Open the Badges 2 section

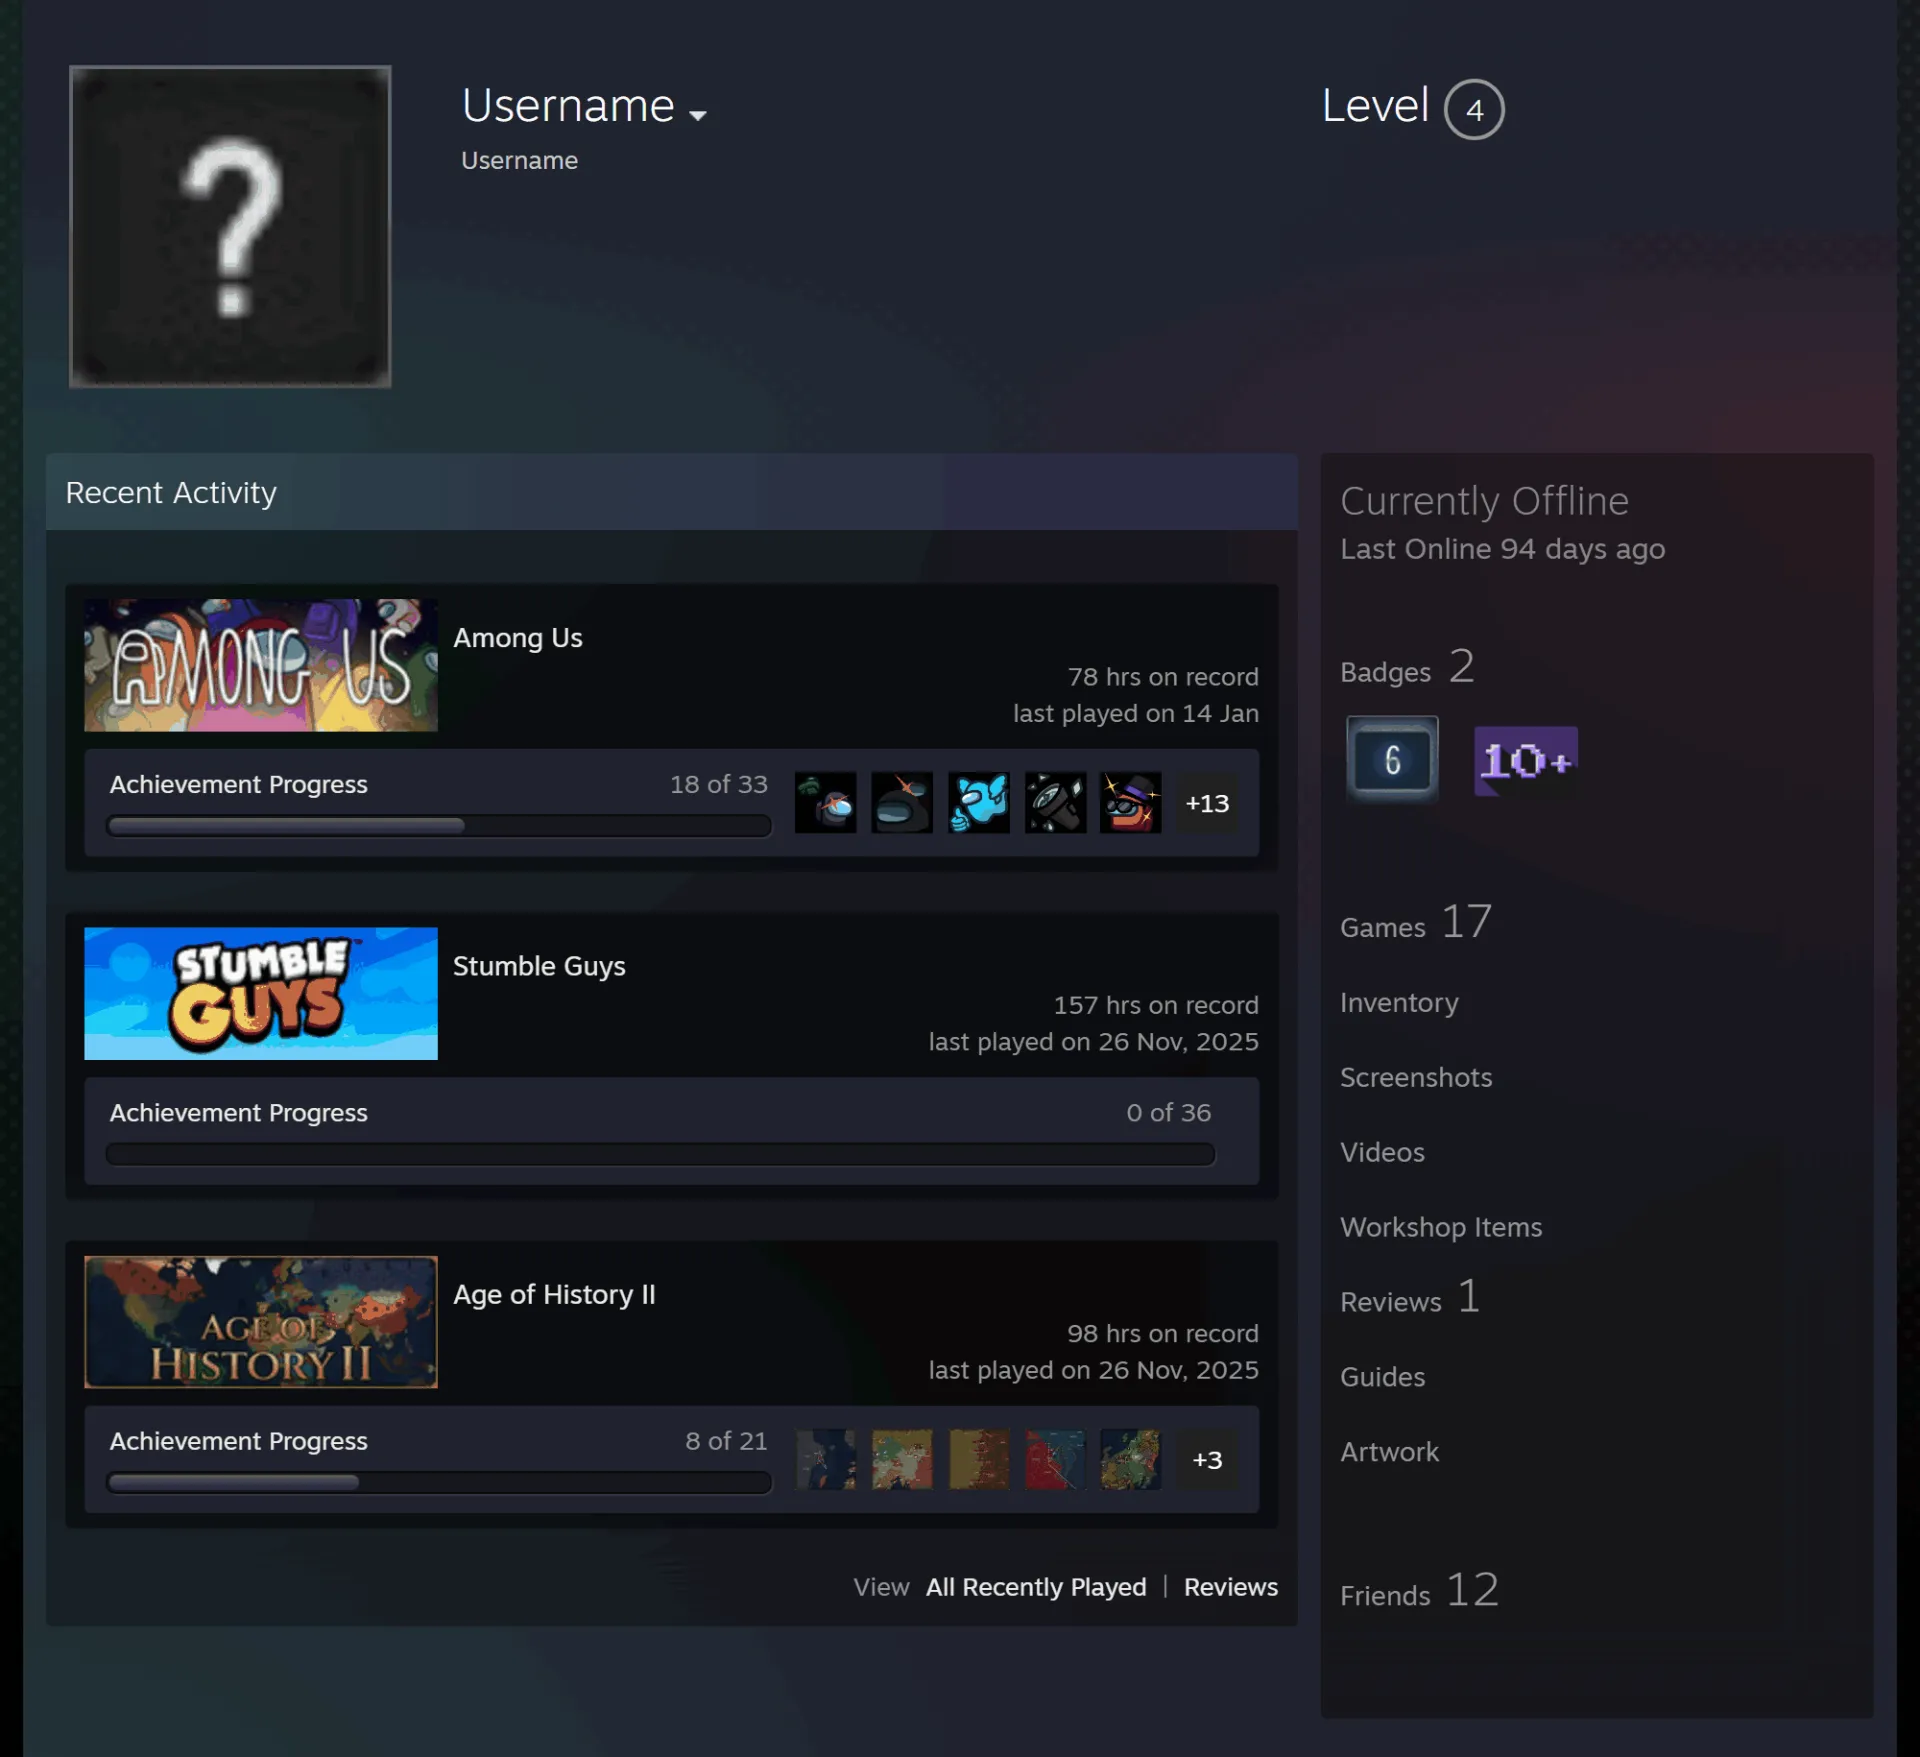coord(1407,668)
